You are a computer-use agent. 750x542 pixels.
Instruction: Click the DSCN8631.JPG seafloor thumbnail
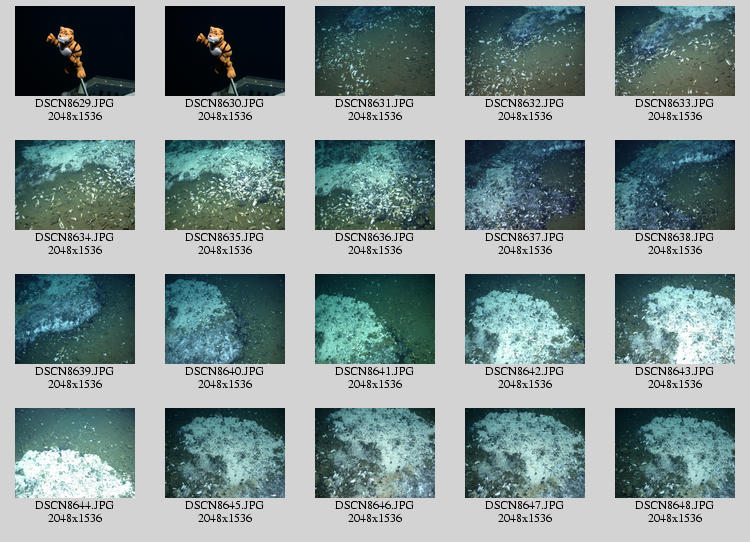pos(375,51)
